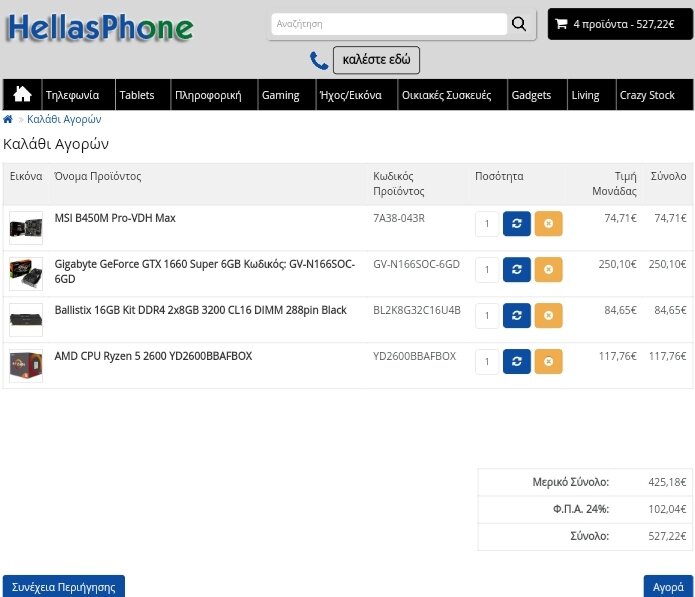
Task: Open the Οικιακές Συσκευές menu
Action: 452,95
